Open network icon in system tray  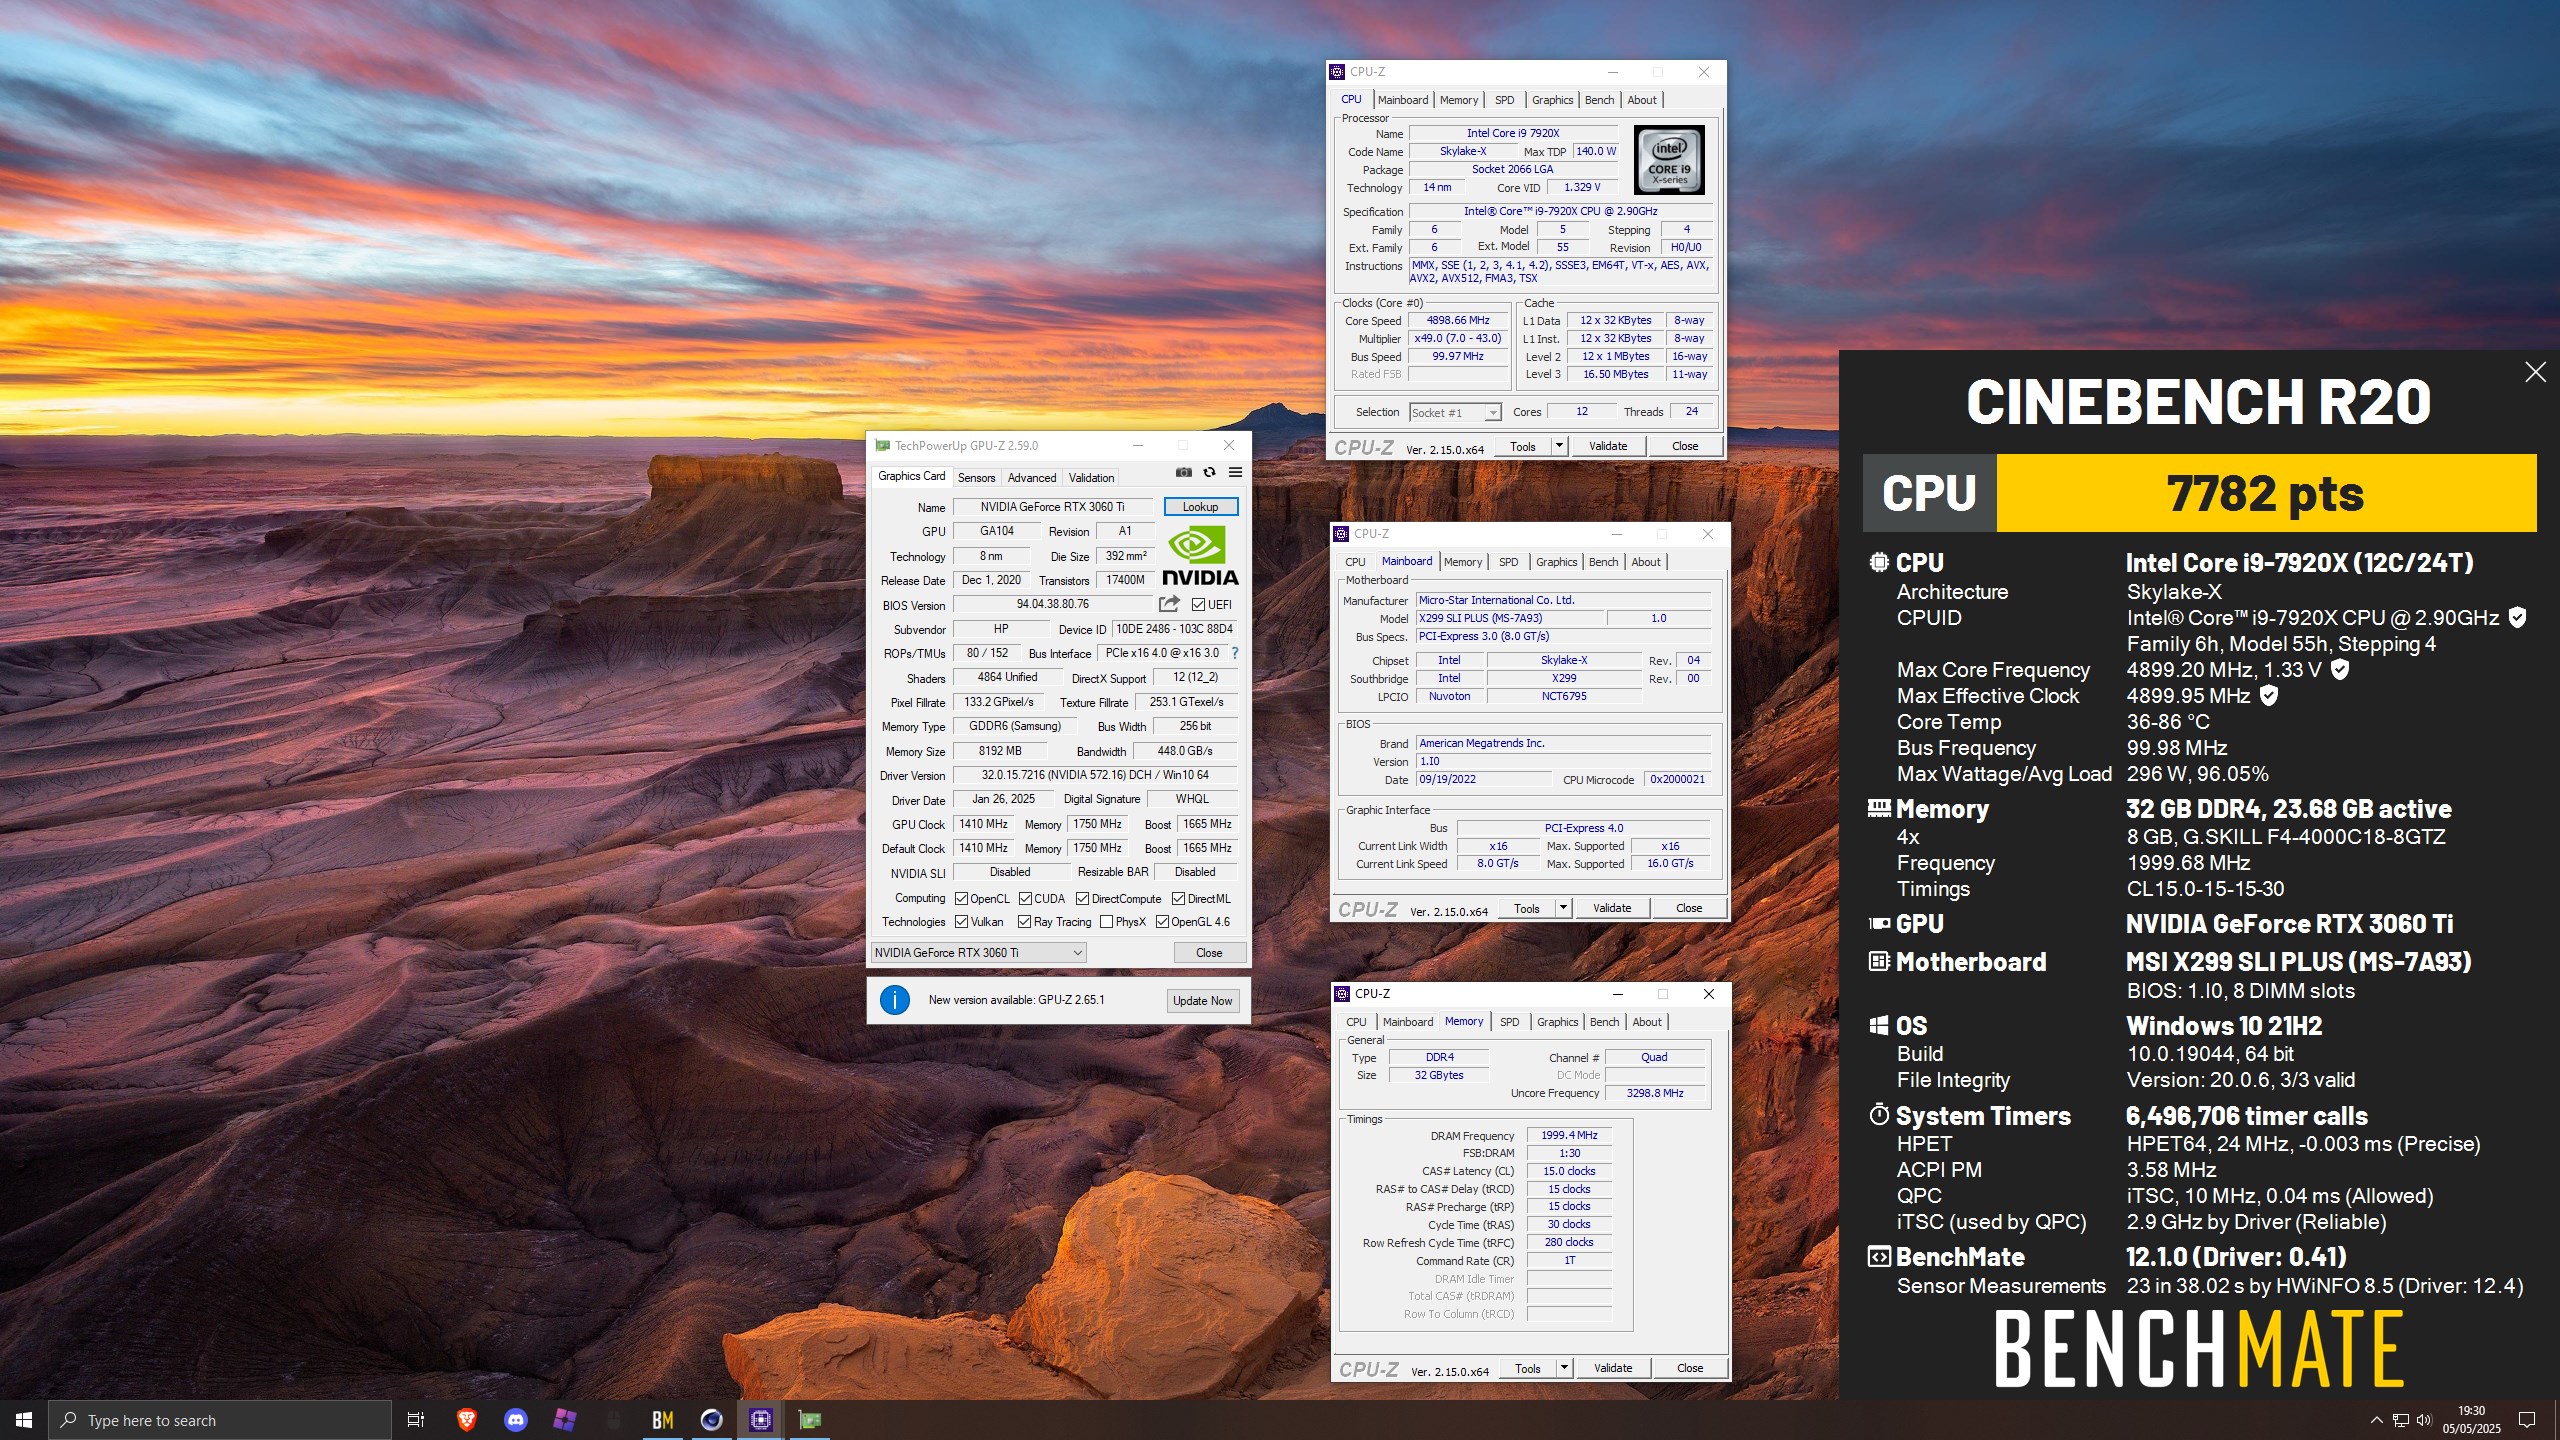point(2400,1420)
